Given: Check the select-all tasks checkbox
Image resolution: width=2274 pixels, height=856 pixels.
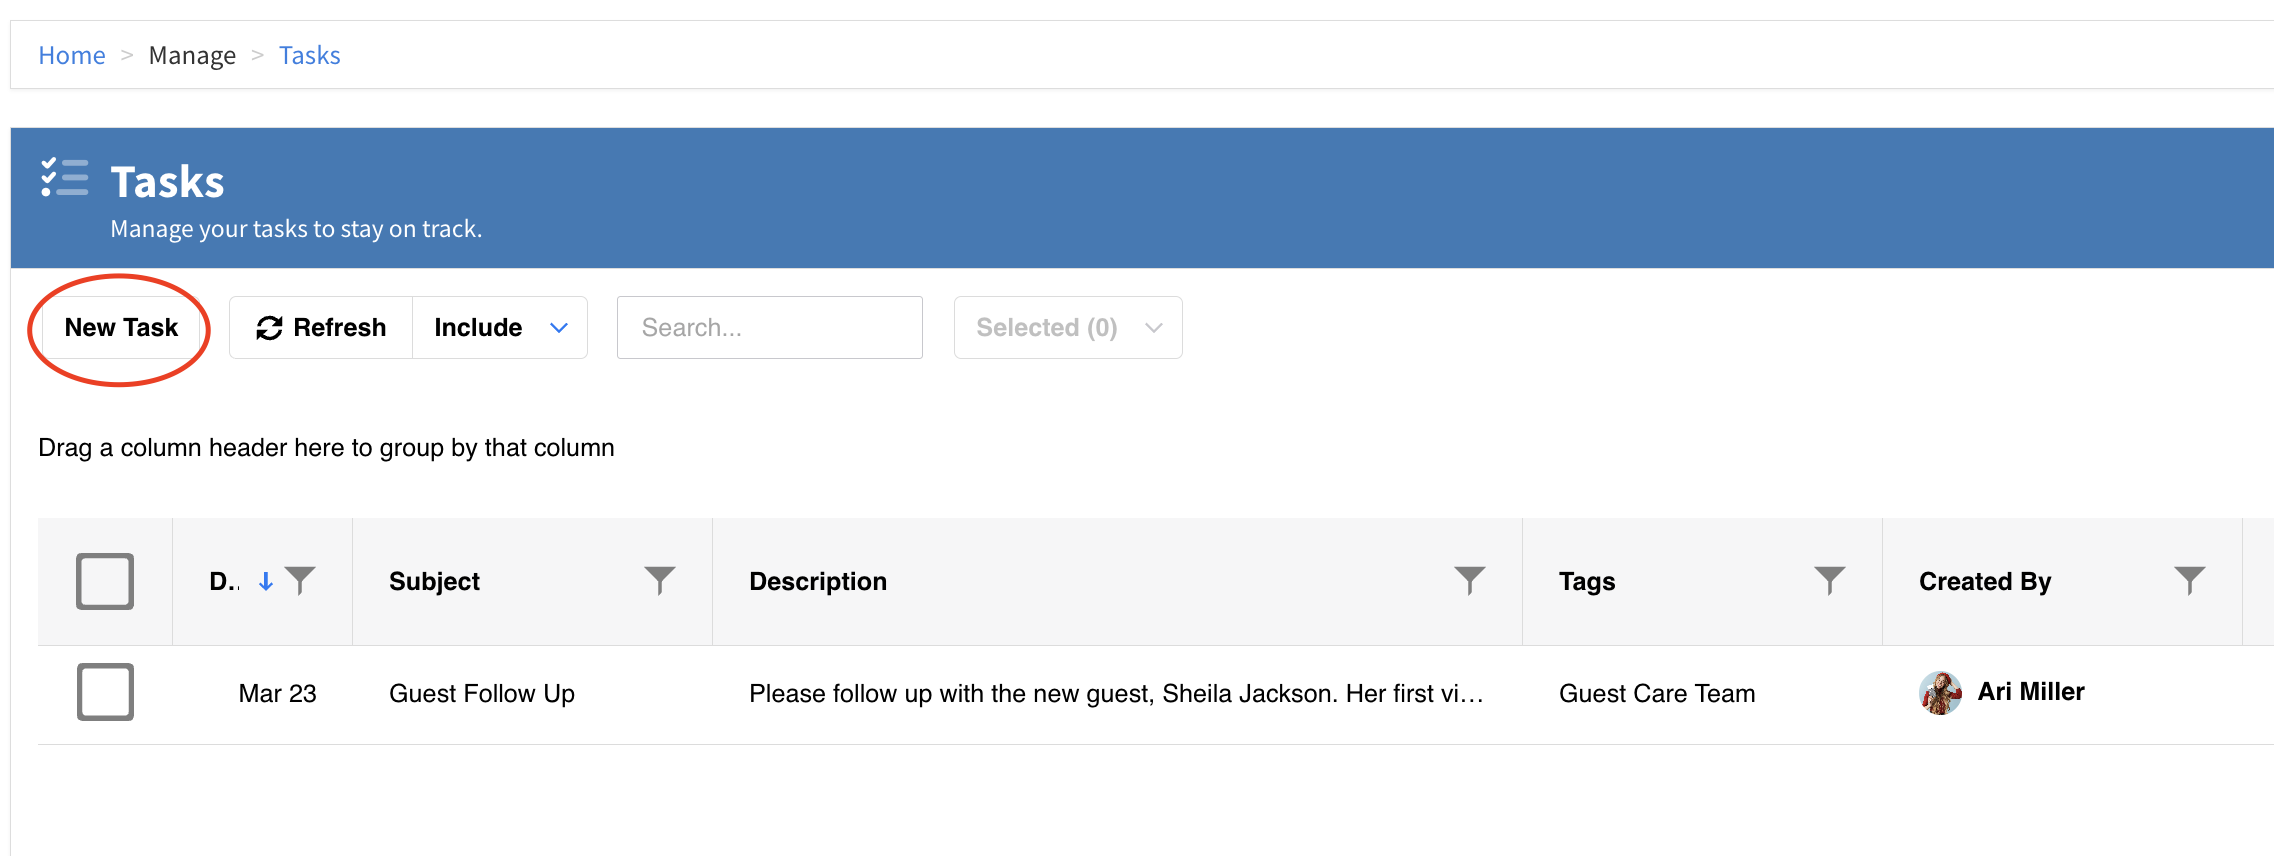Looking at the screenshot, I should click(x=105, y=581).
